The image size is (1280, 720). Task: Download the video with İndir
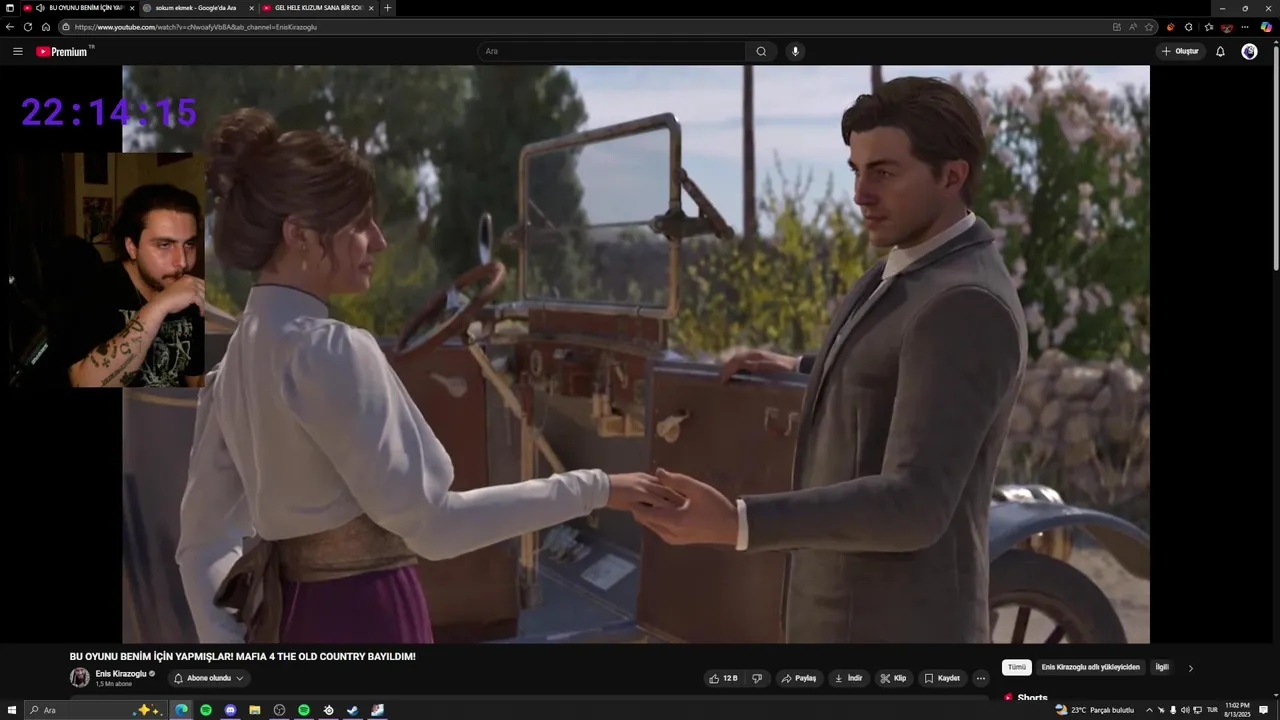tap(848, 678)
